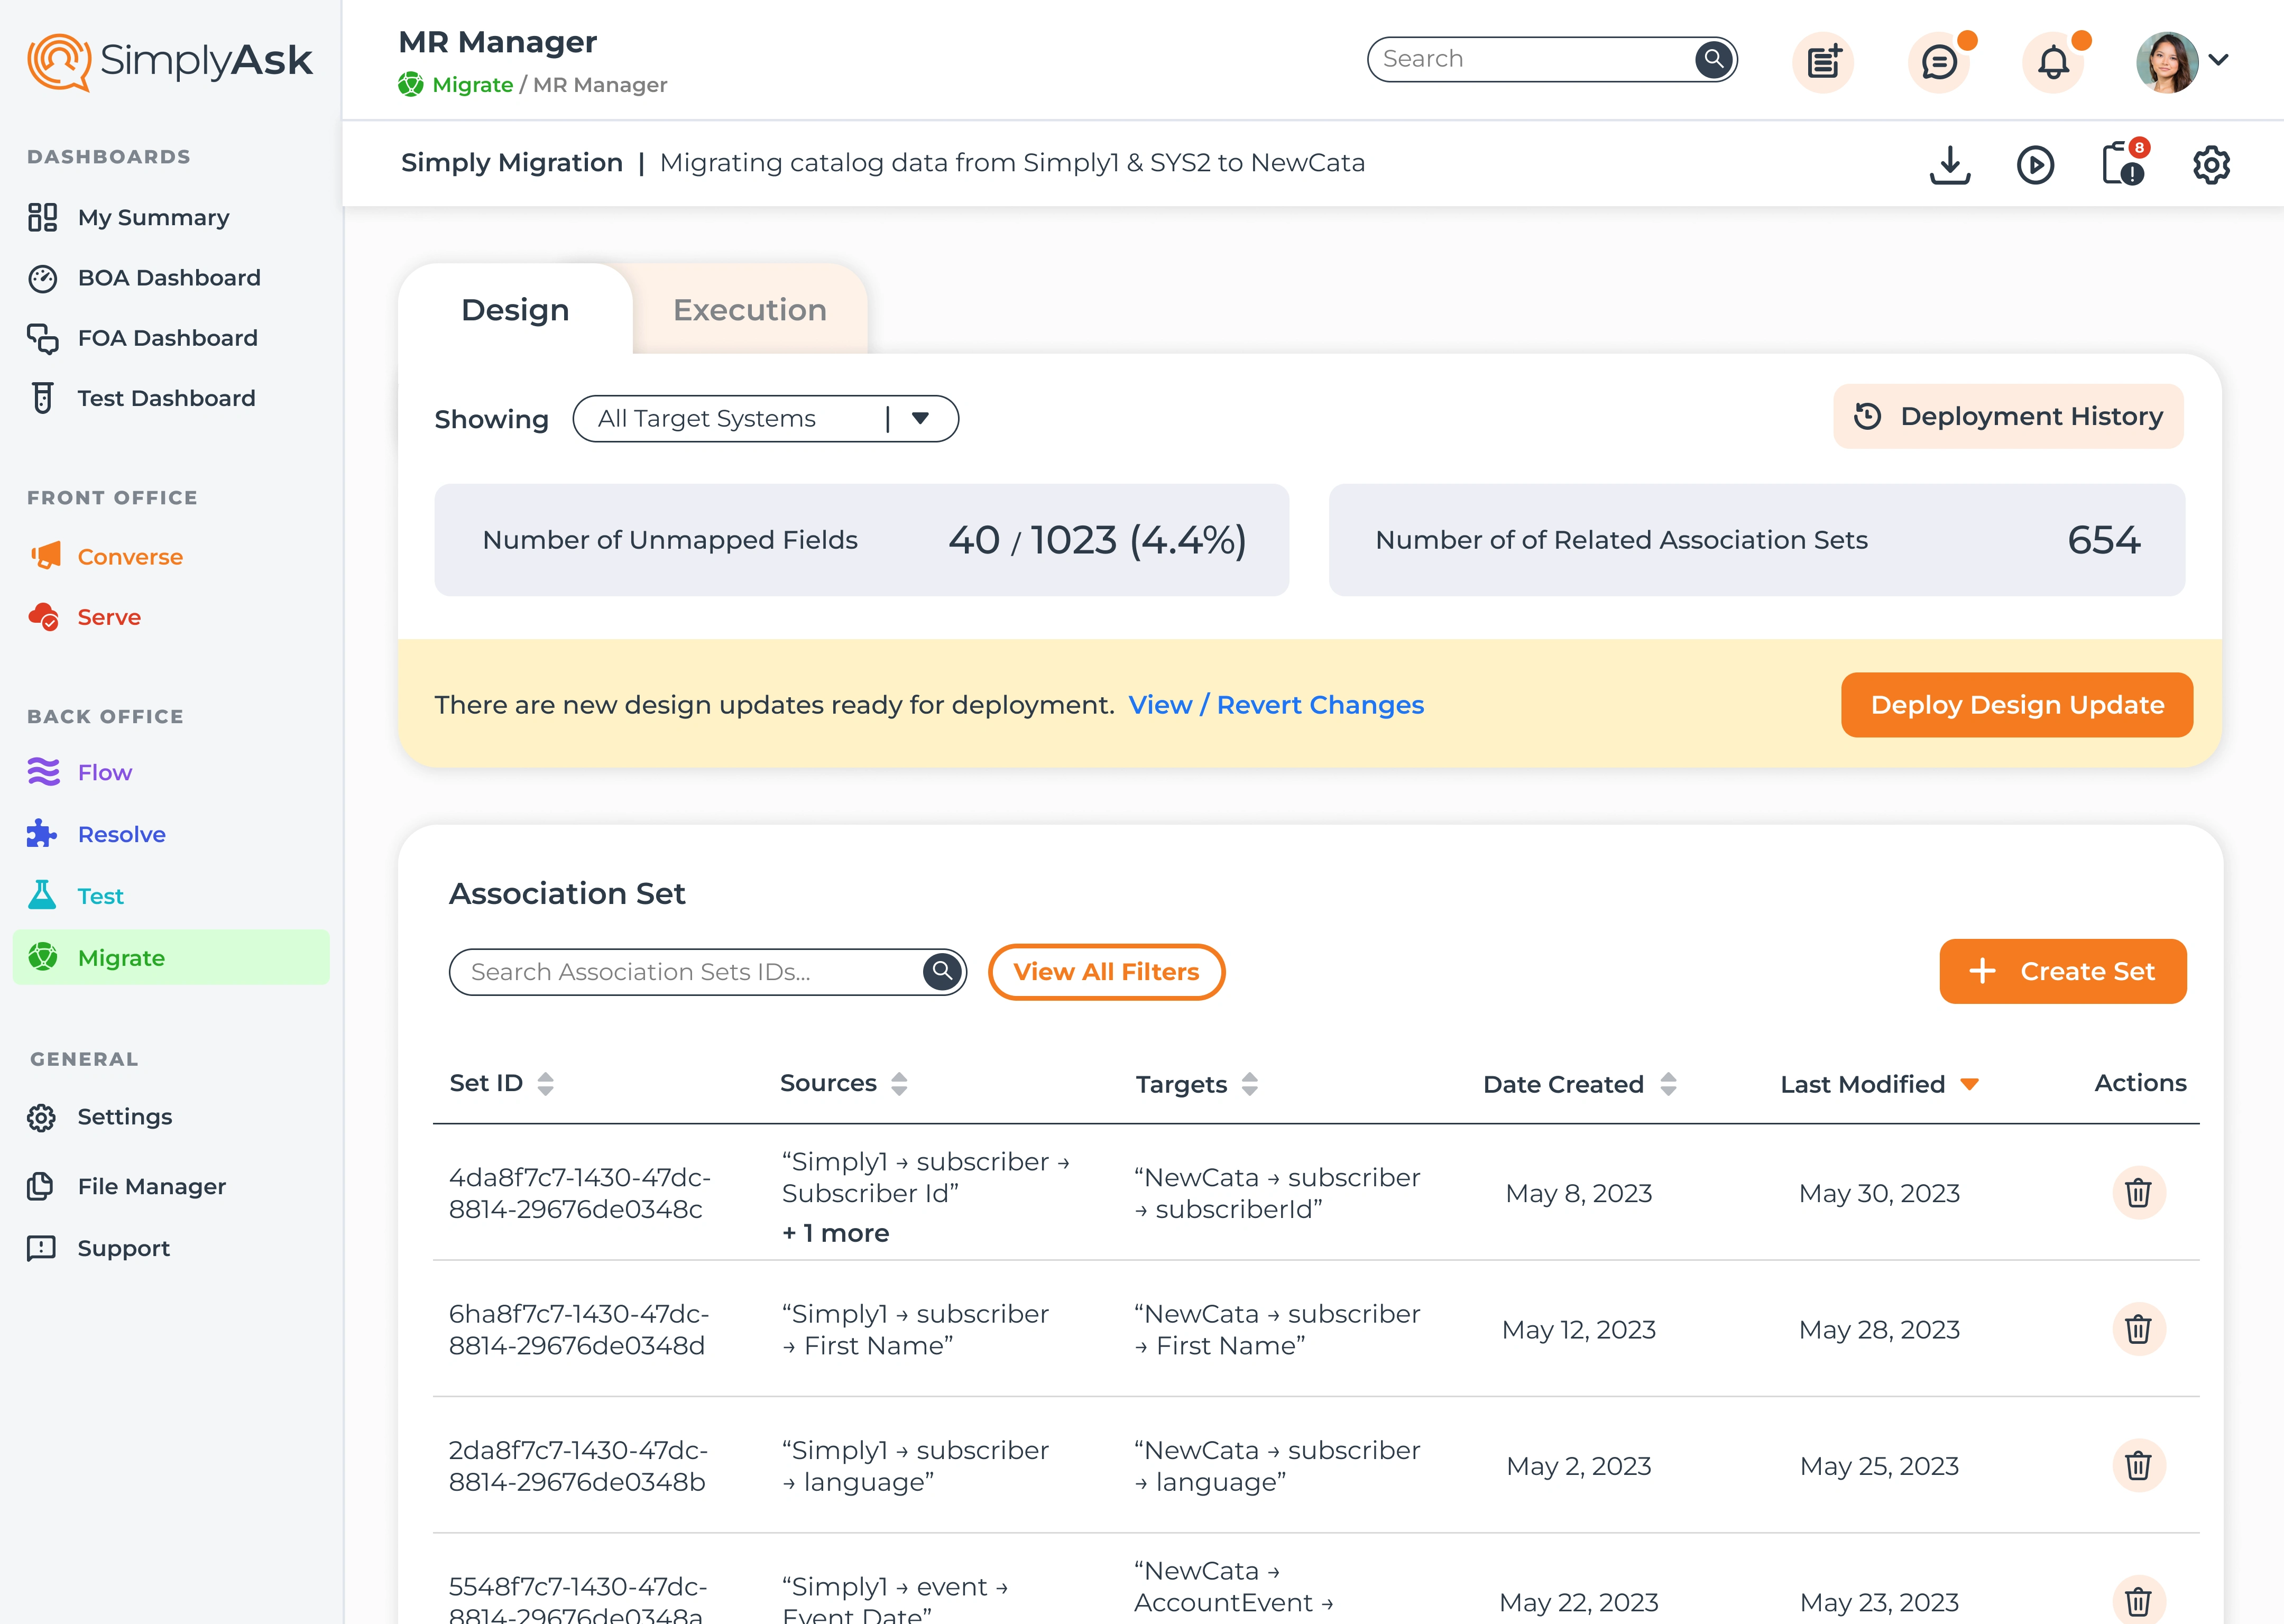Open set ID 4da8f7c7-1430-47dc-8814-29676de0348c

[580, 1193]
